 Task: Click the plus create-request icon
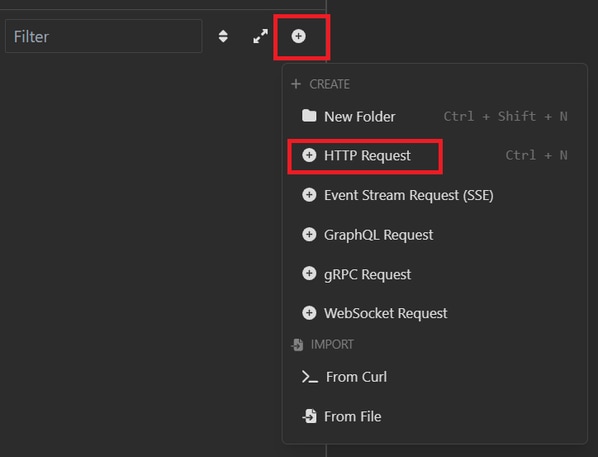coord(299,36)
